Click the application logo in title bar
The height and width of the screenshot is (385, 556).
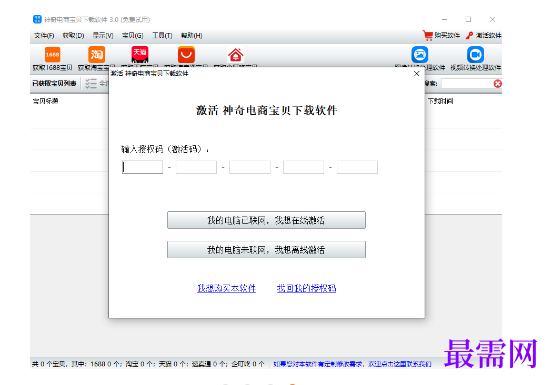[x=37, y=19]
